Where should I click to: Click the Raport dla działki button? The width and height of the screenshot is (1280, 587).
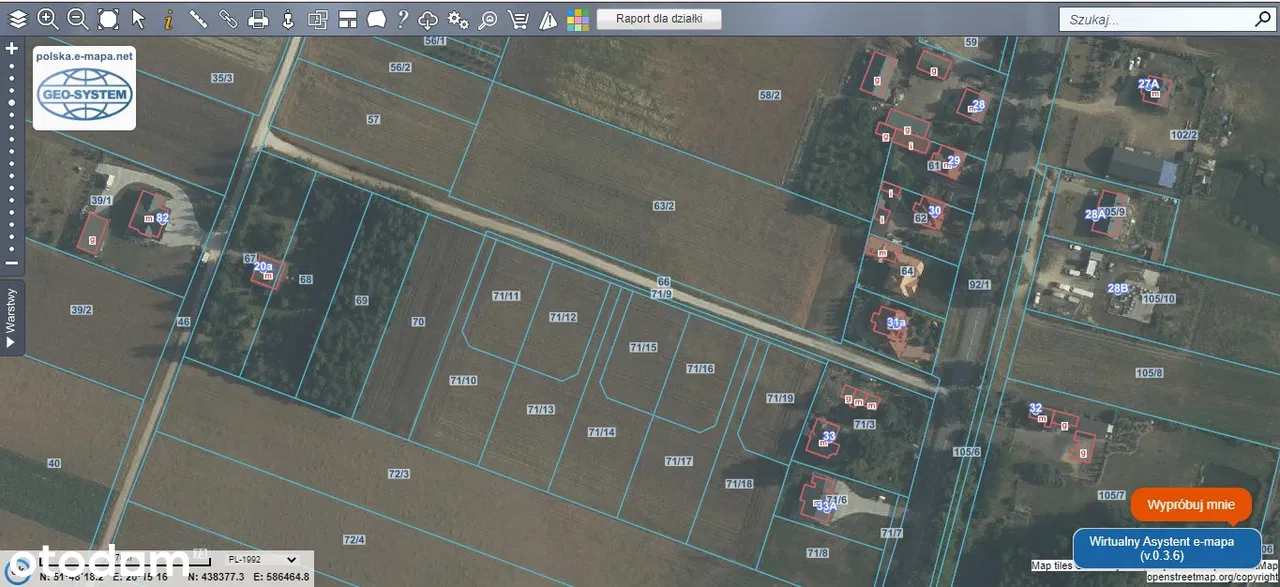pos(658,18)
